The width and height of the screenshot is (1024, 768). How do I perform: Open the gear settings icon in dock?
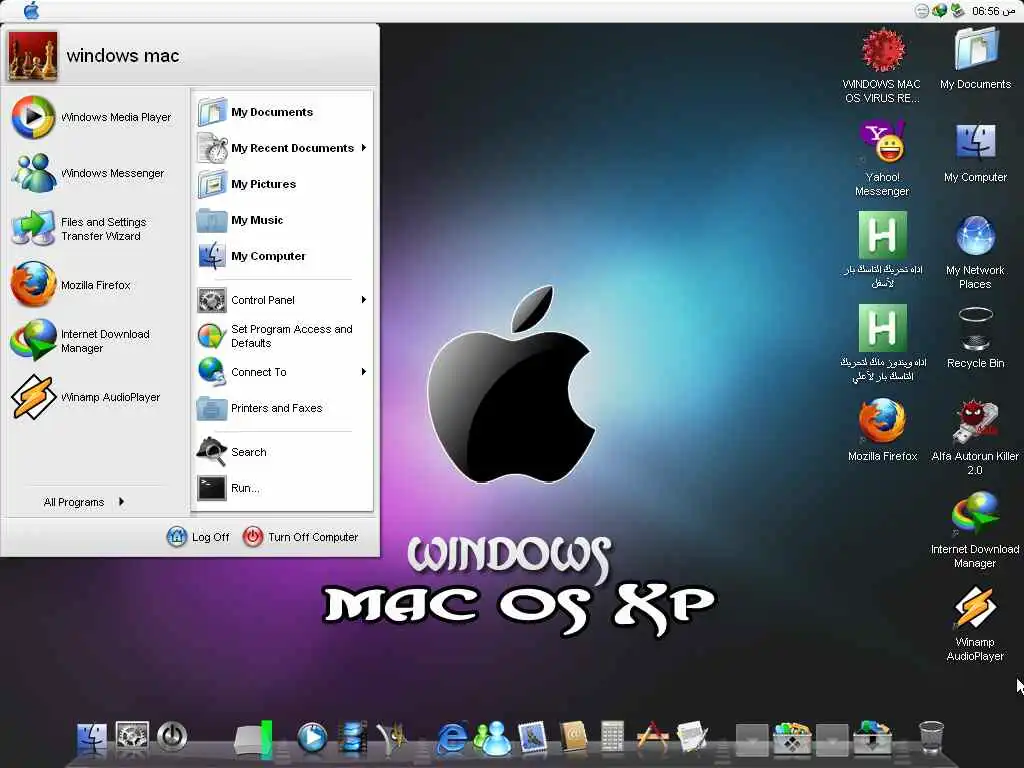(x=132, y=737)
